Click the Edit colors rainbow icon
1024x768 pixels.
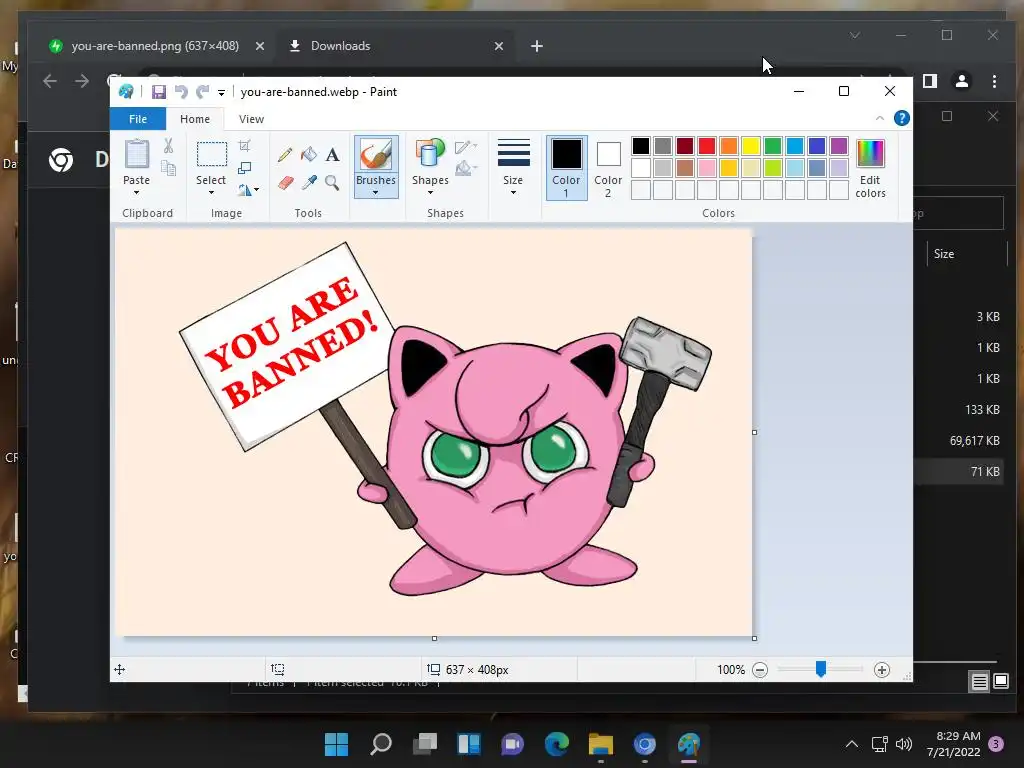[x=870, y=154]
